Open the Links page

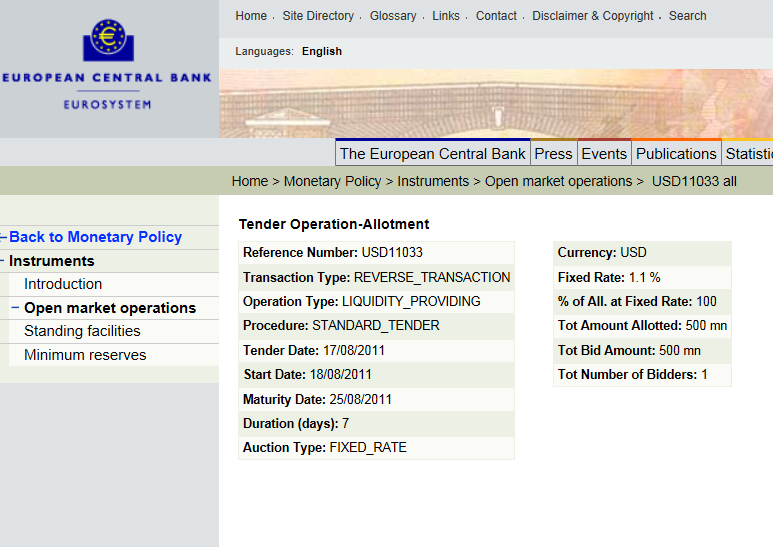tap(446, 16)
